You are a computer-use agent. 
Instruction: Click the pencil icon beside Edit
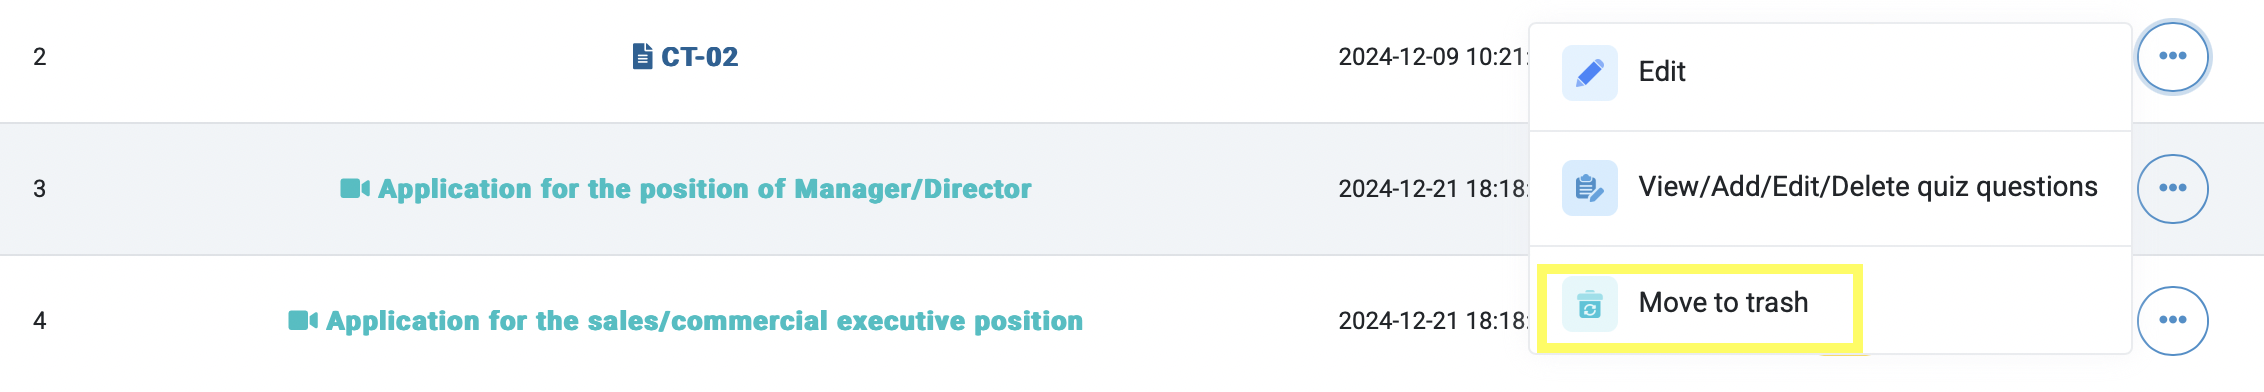click(1589, 73)
